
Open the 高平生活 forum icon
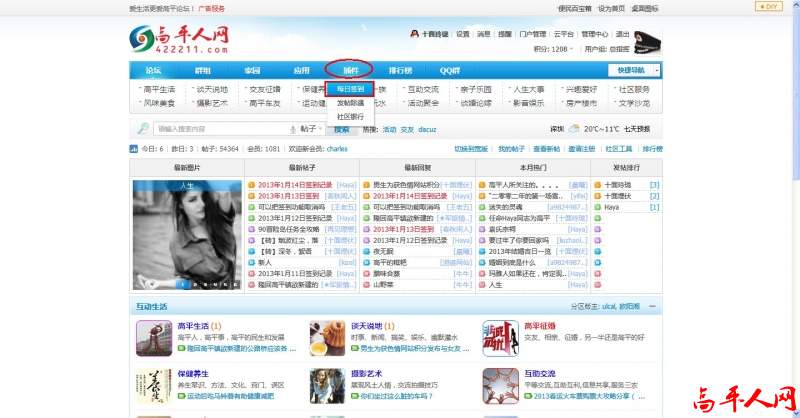154,338
